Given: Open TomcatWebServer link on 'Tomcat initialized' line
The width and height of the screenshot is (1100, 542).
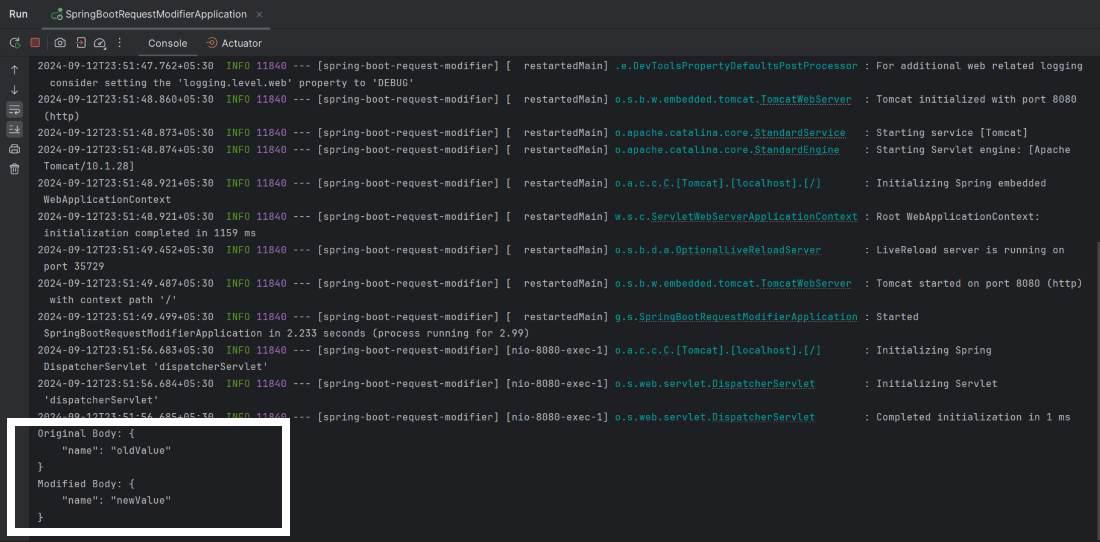Looking at the screenshot, I should [806, 100].
